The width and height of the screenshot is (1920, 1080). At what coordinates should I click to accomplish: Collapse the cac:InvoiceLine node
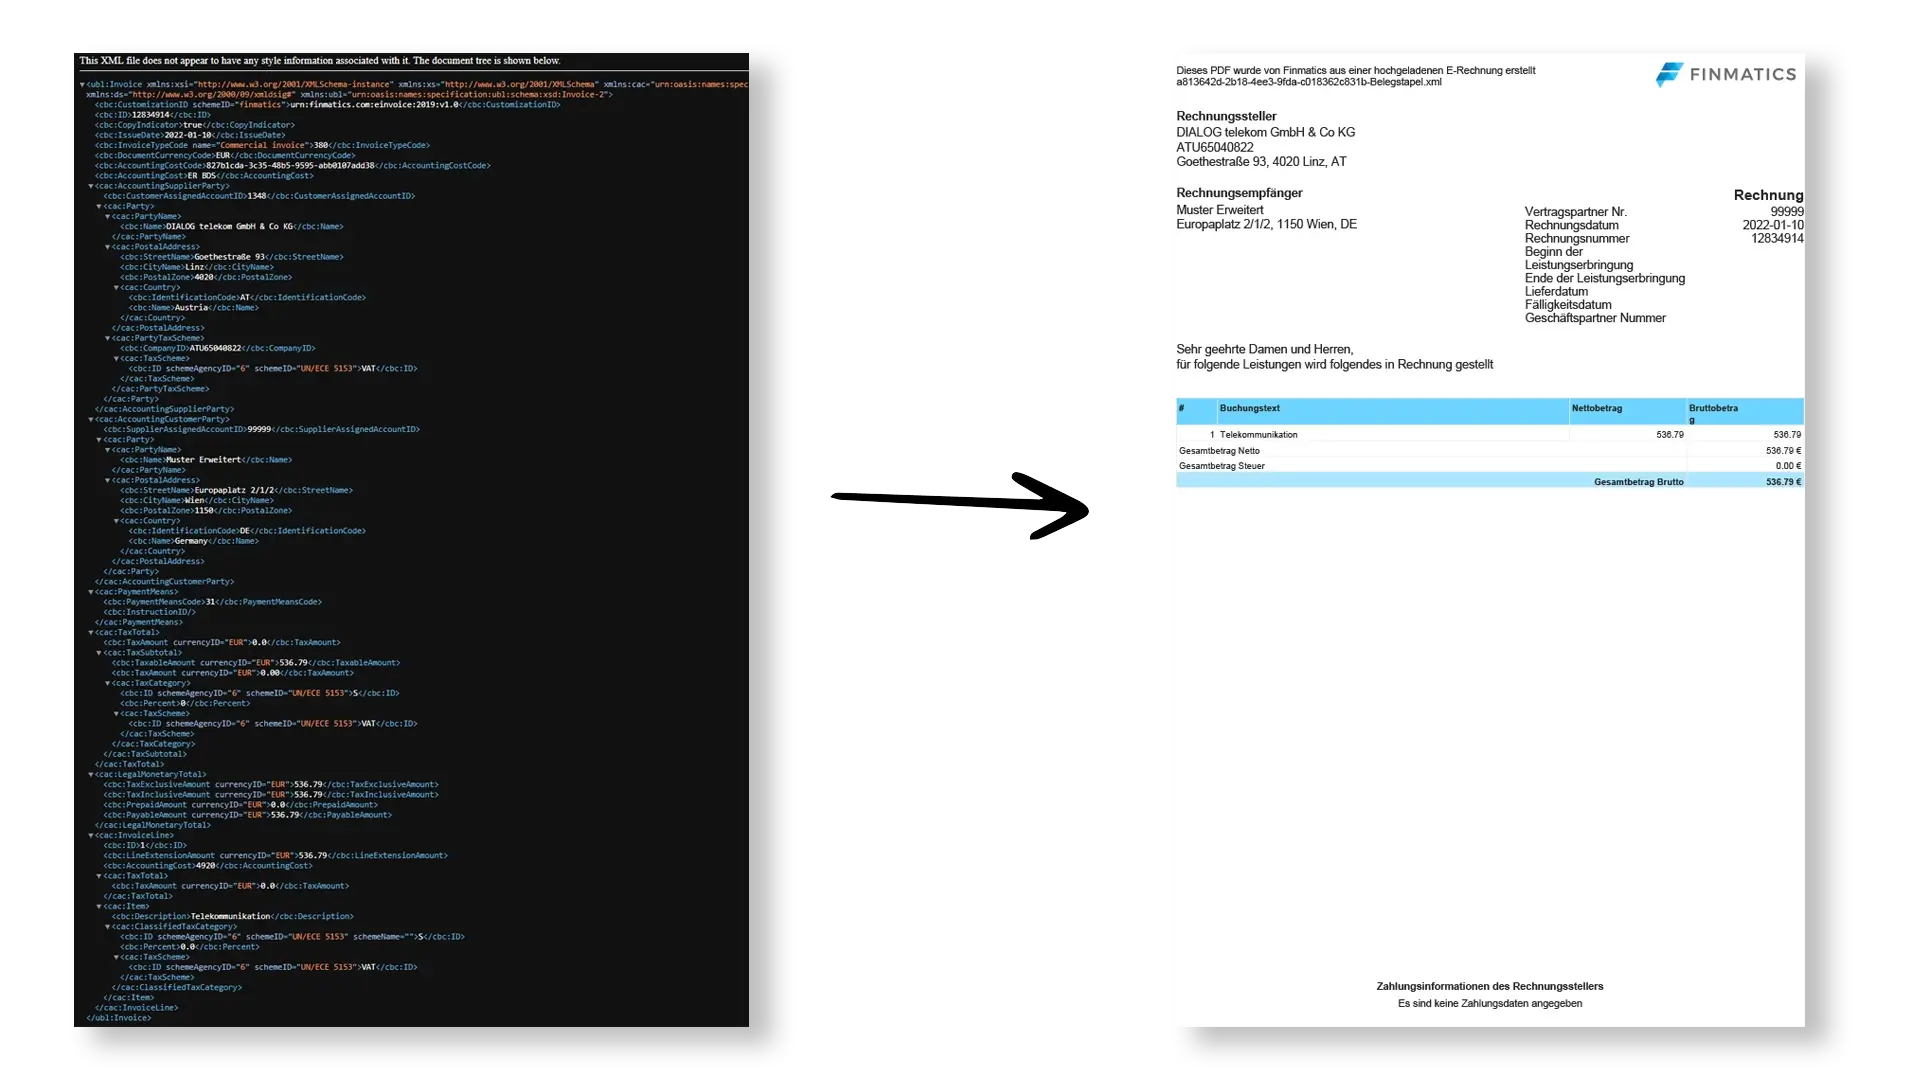point(91,836)
